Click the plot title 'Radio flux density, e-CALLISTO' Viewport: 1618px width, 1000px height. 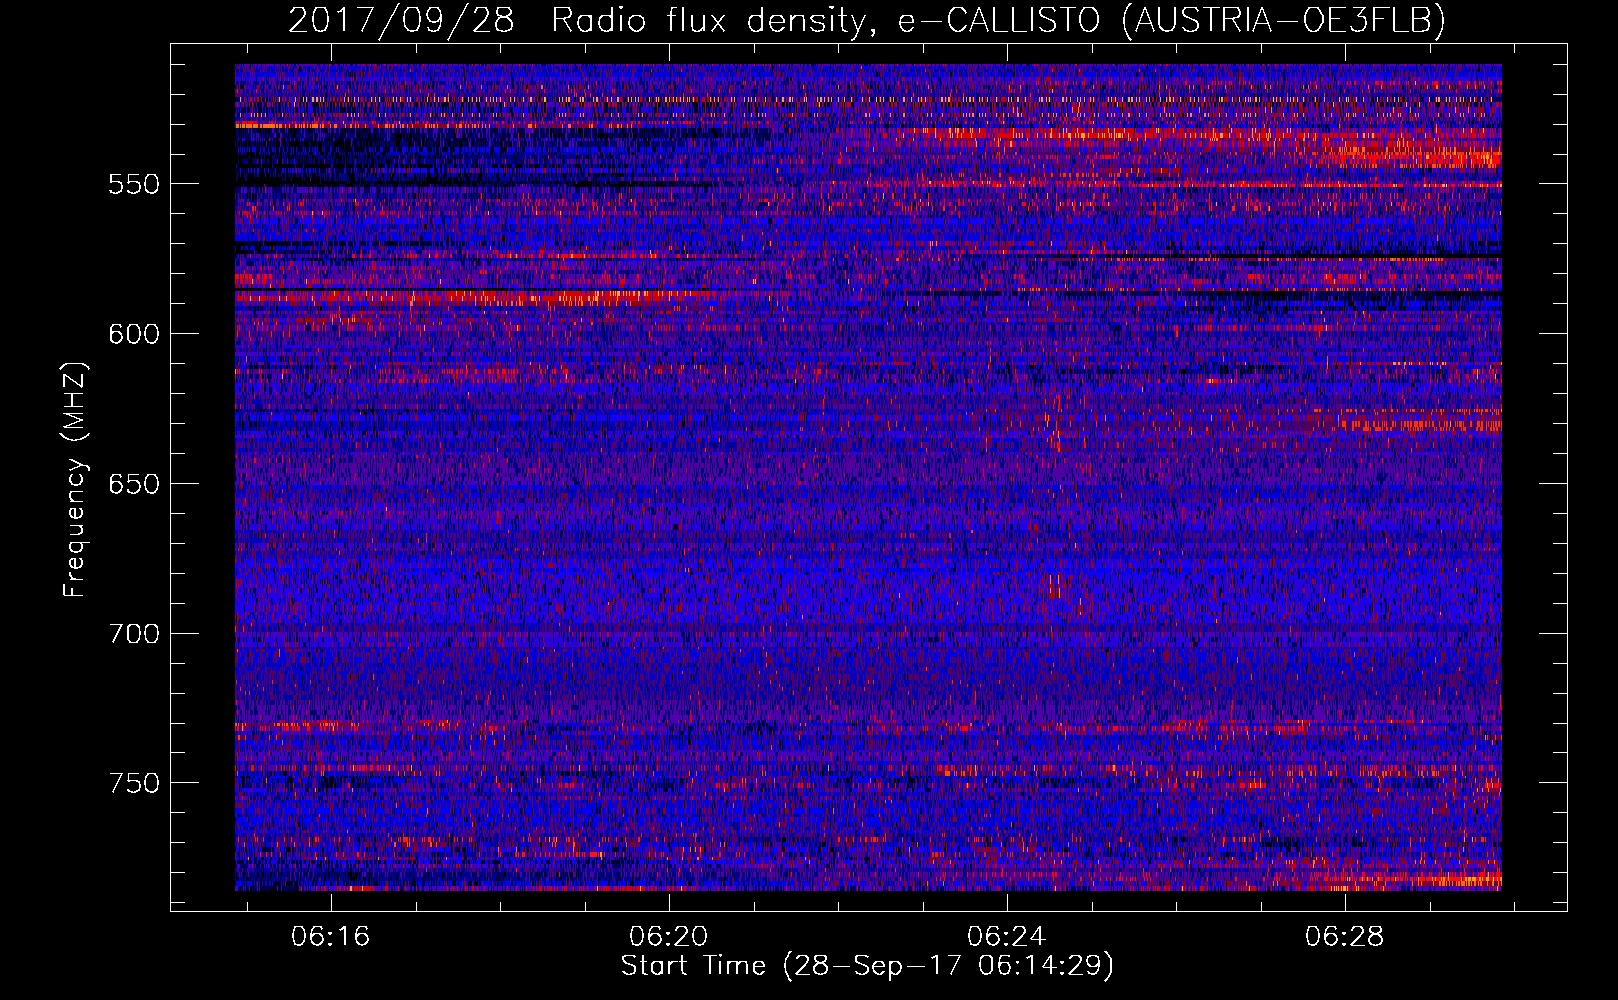click(x=826, y=21)
